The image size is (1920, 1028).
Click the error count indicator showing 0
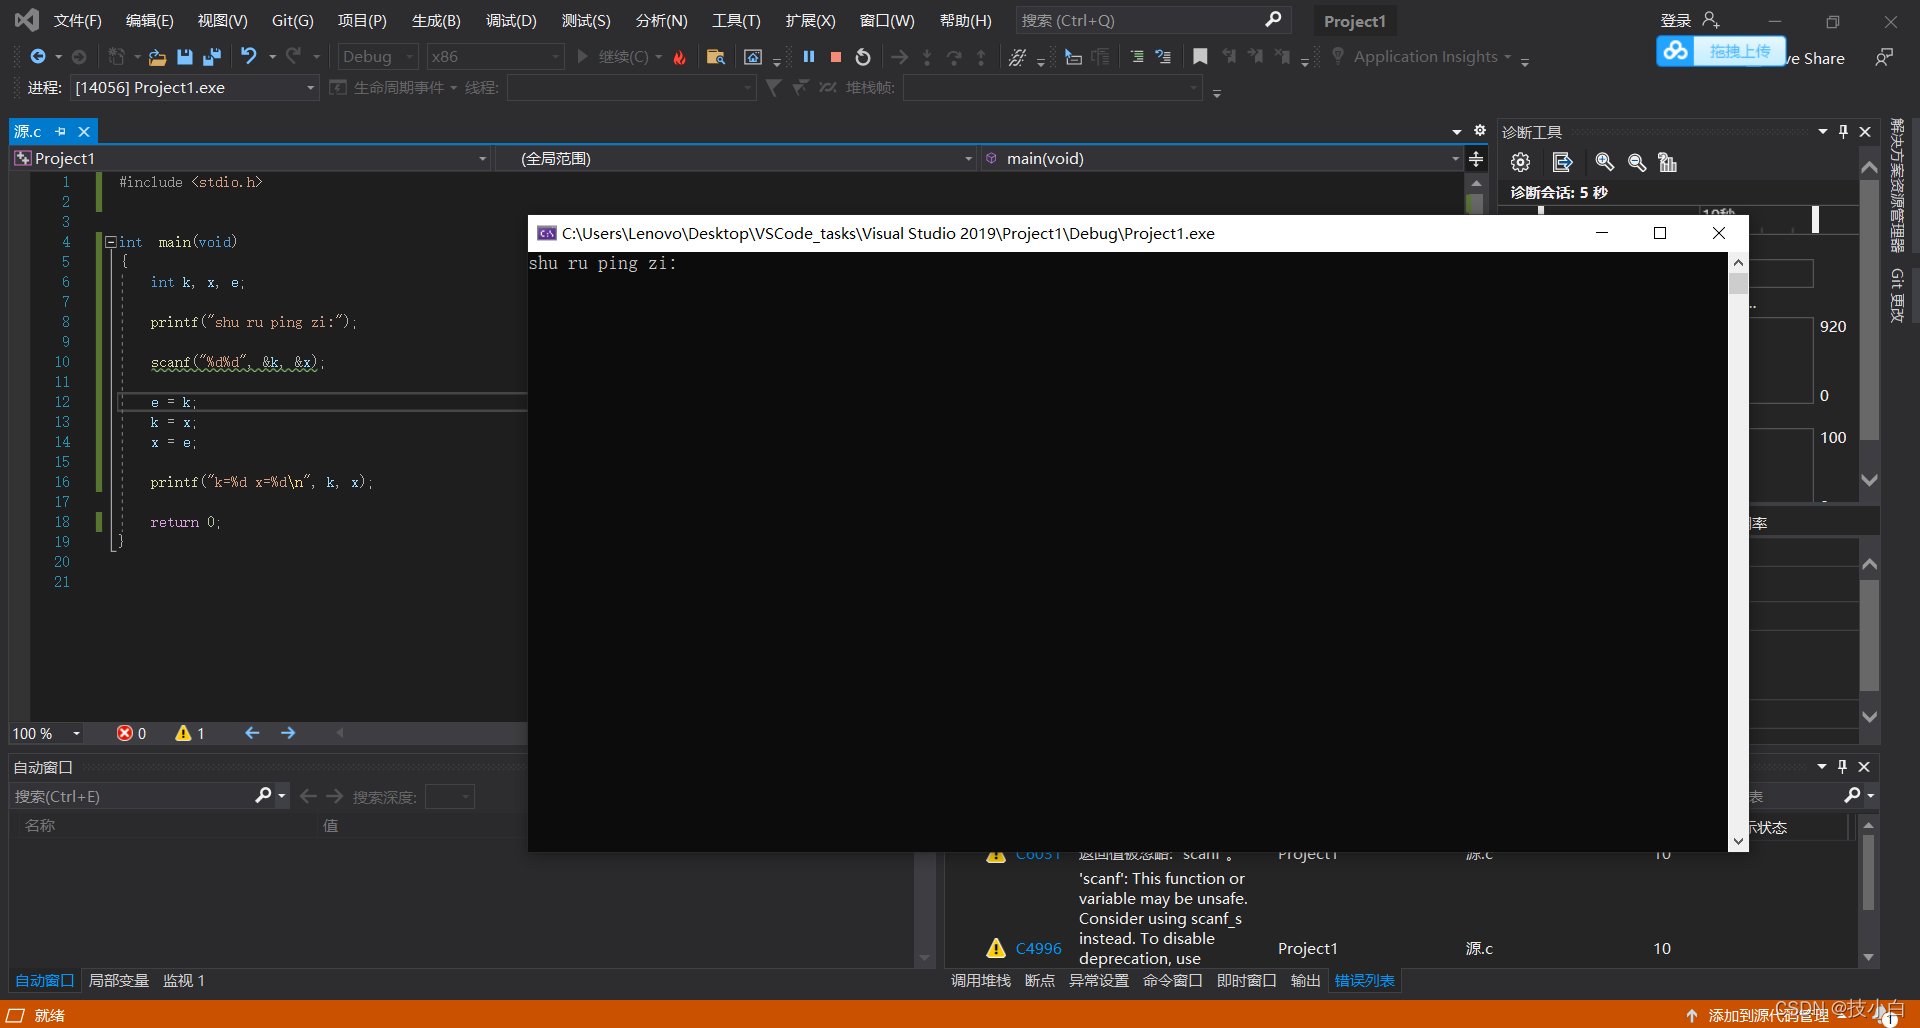pos(131,733)
